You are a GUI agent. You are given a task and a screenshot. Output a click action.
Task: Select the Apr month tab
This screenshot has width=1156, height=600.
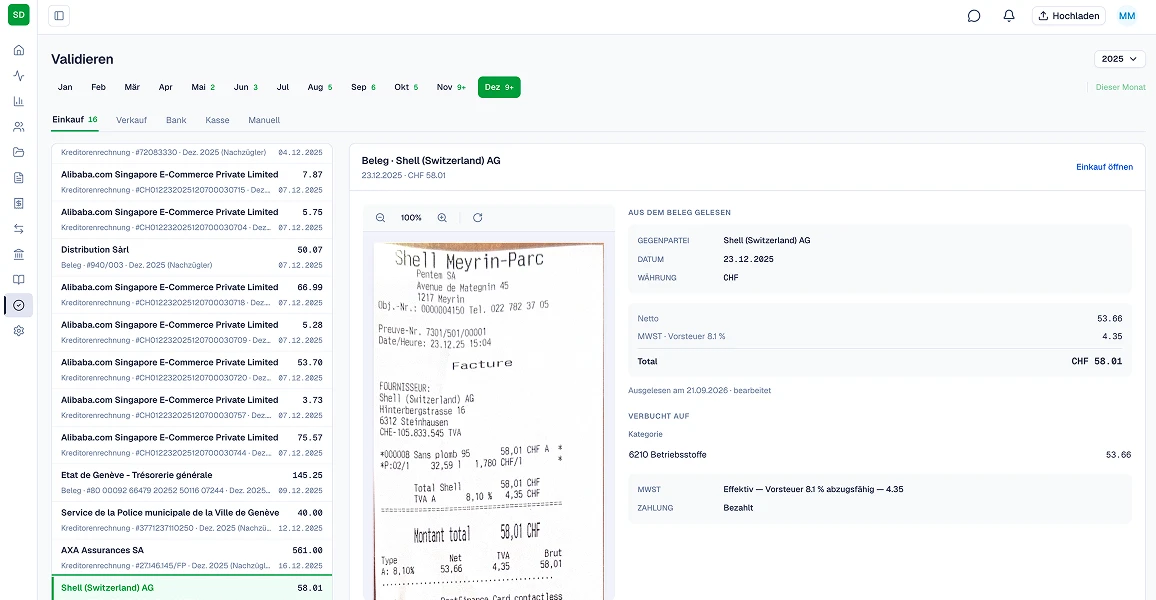[165, 87]
